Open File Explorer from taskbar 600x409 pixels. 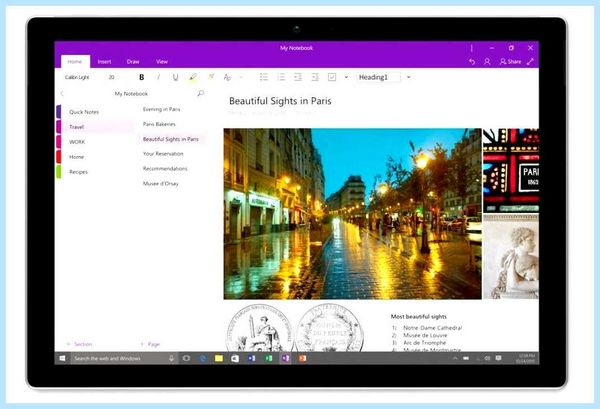219,358
